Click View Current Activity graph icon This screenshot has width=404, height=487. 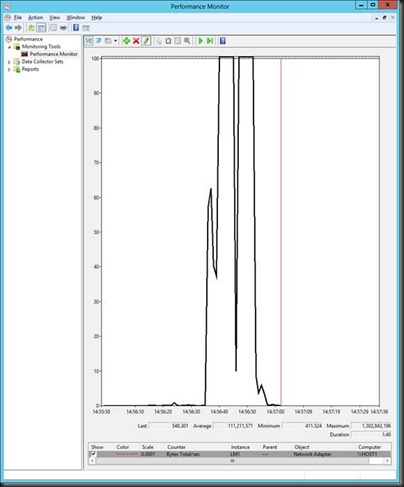[89, 41]
